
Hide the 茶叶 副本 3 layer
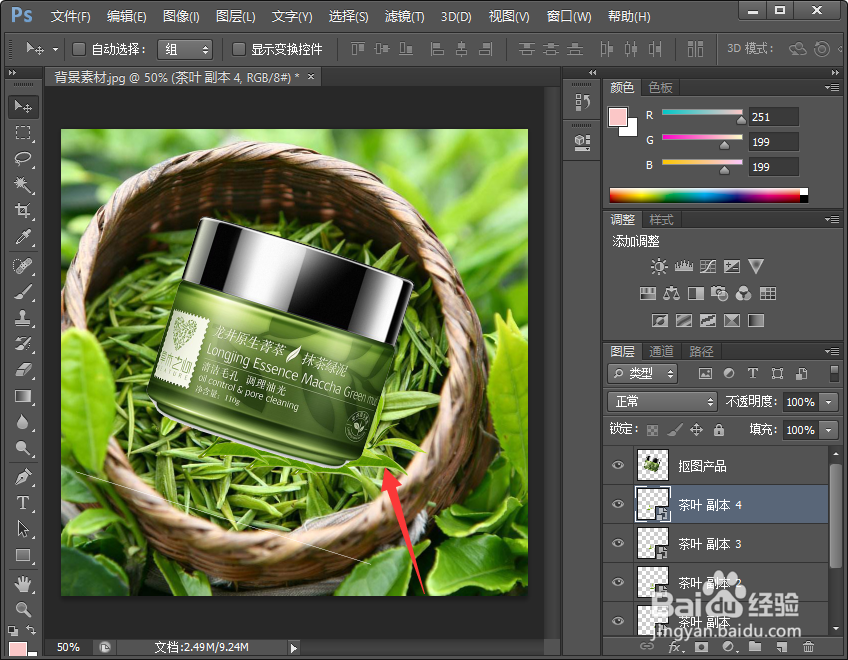tap(618, 543)
